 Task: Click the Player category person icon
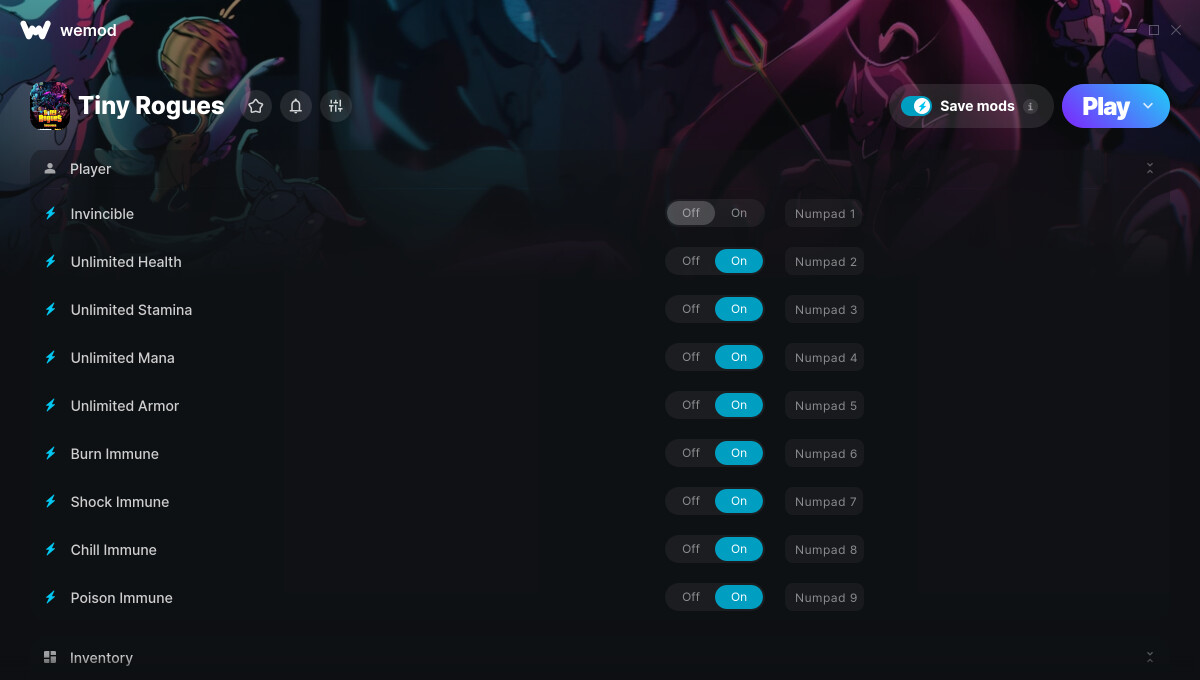[50, 168]
